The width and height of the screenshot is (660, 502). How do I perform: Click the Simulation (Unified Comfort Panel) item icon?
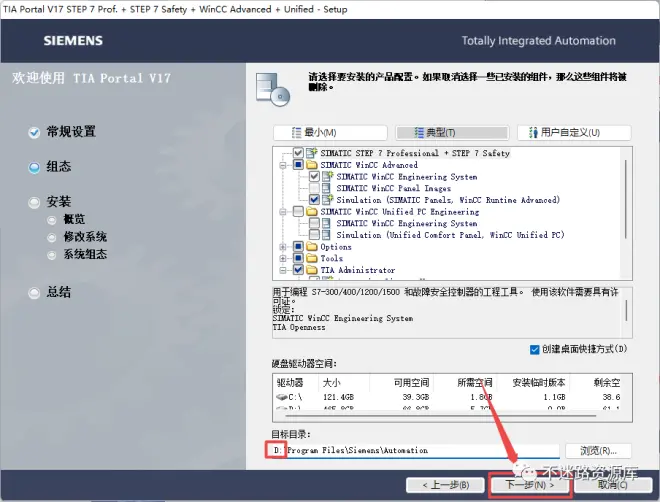[327, 234]
